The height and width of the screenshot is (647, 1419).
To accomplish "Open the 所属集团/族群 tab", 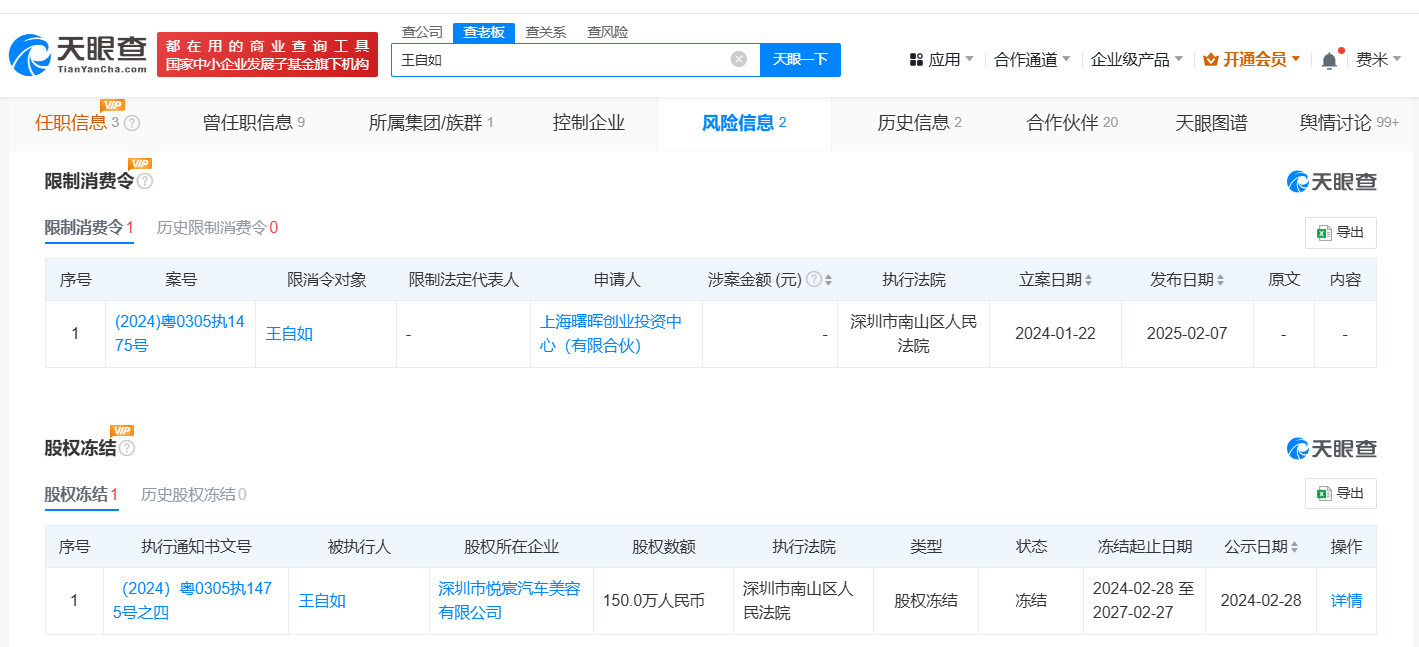I will (x=431, y=123).
